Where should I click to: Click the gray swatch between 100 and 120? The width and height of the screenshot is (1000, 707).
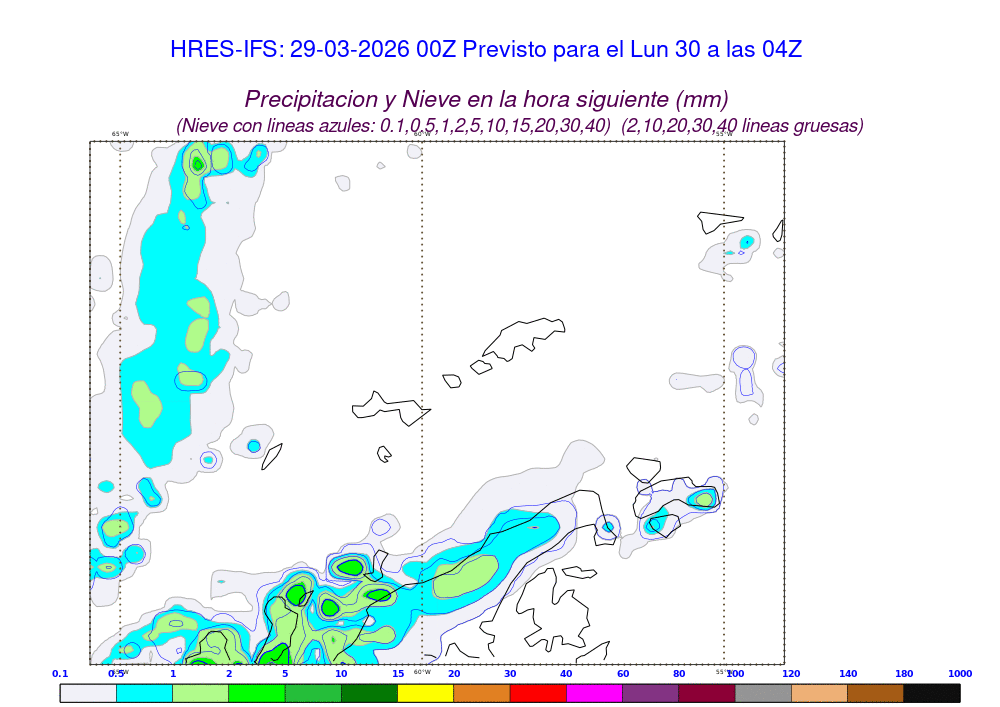(x=763, y=693)
